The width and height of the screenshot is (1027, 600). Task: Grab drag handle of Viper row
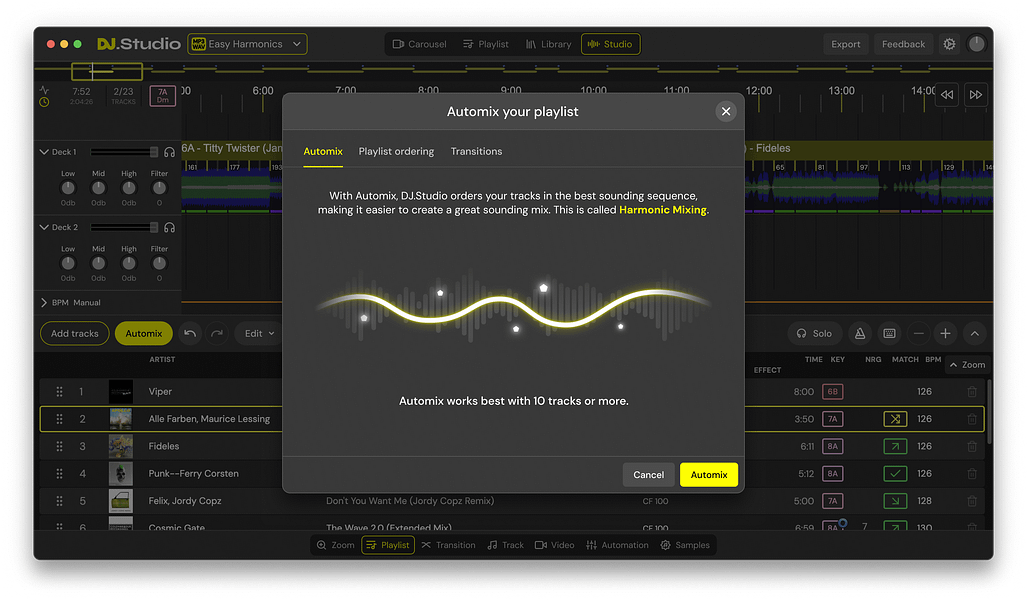click(60, 392)
